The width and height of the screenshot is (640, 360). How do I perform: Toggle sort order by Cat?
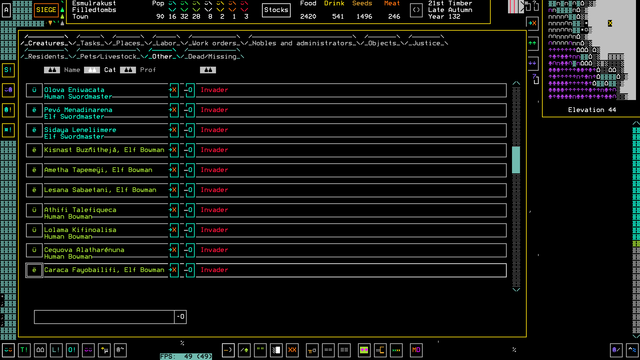pyautogui.click(x=92, y=70)
